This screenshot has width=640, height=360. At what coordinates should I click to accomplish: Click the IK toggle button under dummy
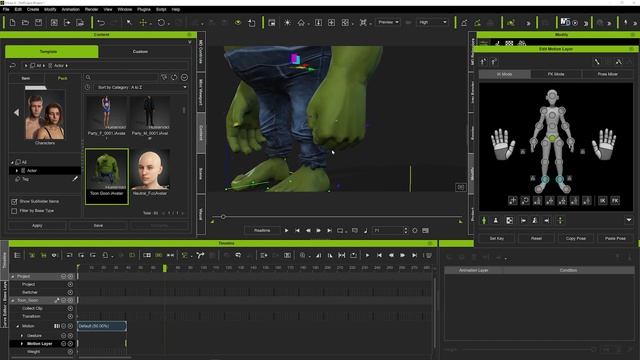pos(602,200)
